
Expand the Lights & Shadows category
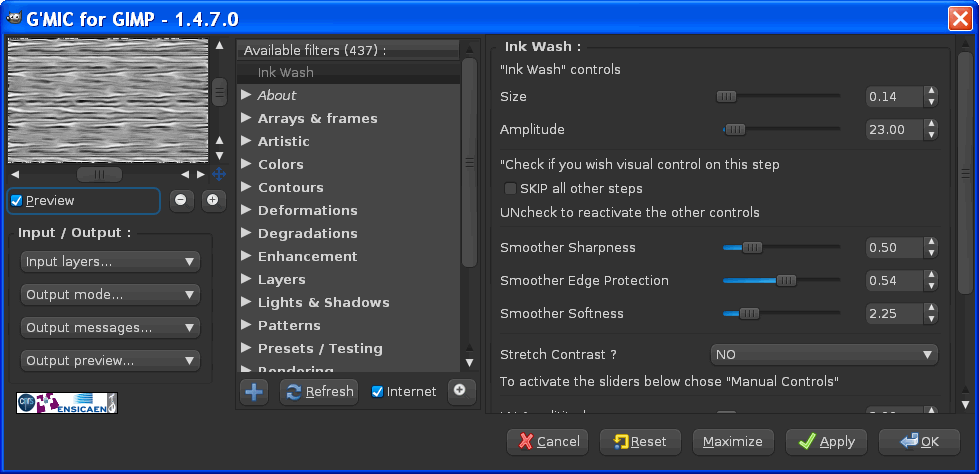(323, 303)
